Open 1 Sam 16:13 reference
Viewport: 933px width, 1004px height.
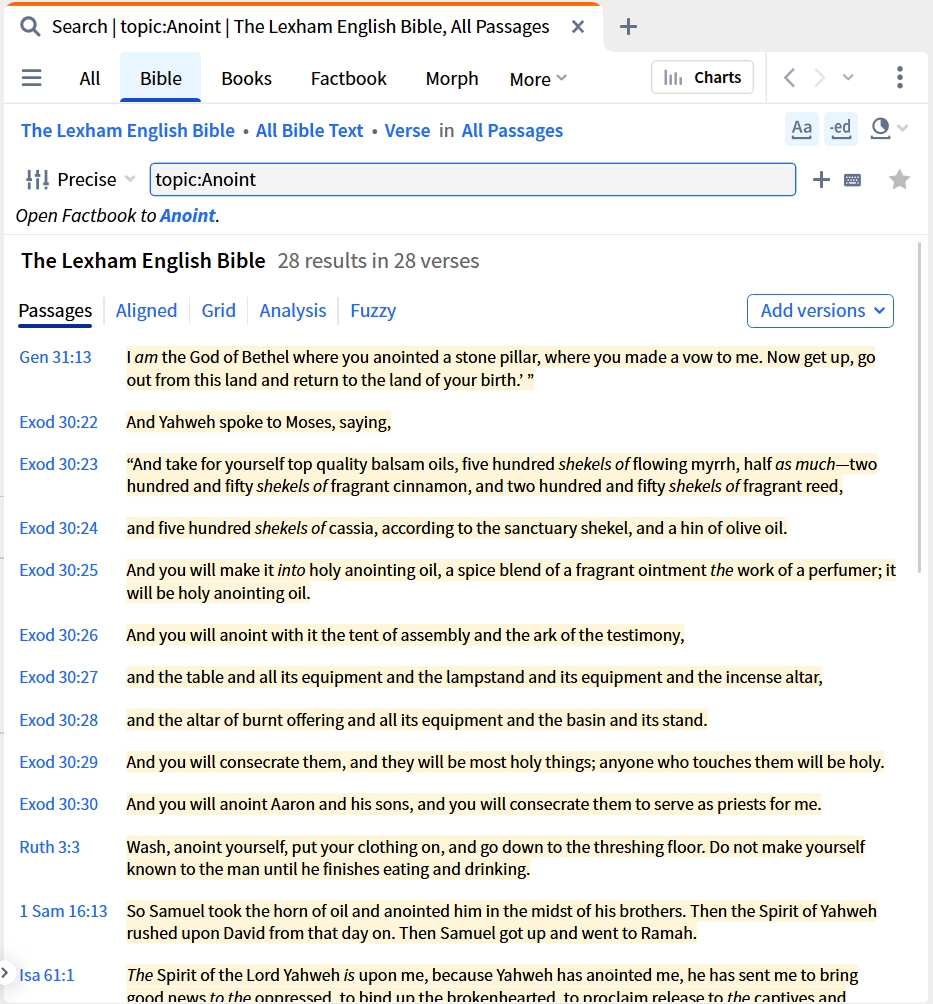pos(63,911)
